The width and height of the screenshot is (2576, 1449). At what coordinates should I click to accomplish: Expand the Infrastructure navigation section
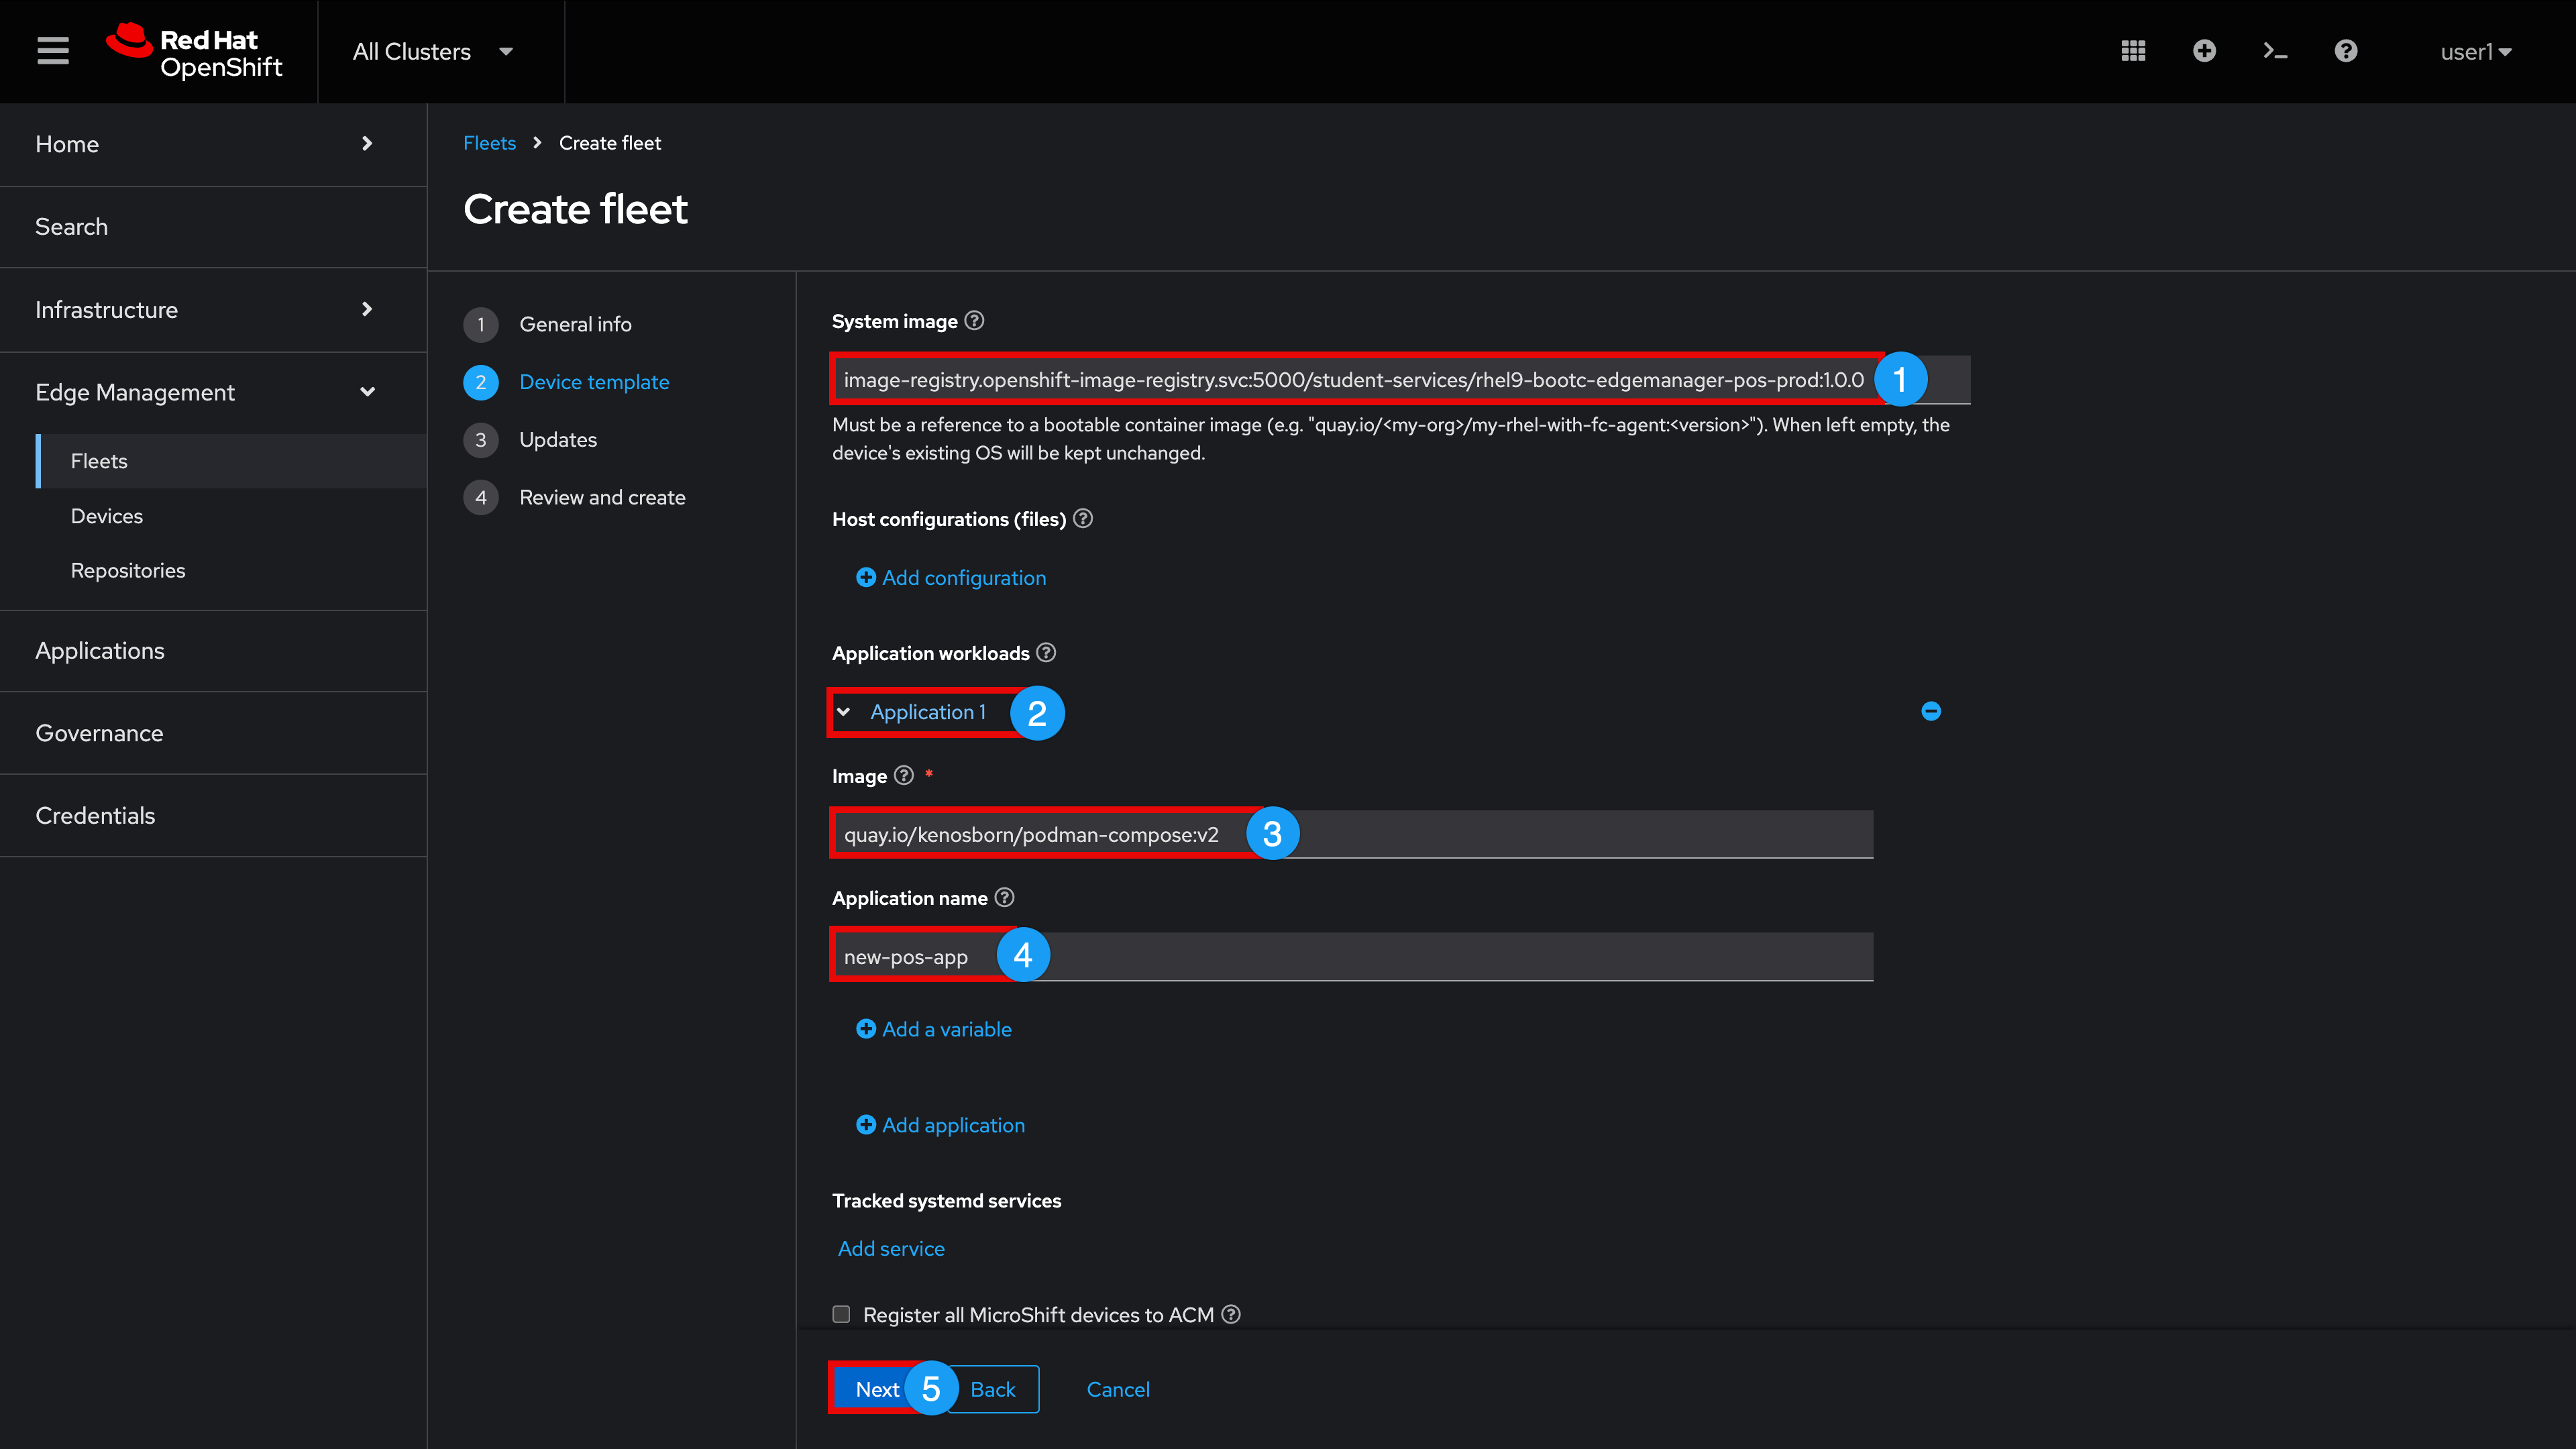coord(213,310)
